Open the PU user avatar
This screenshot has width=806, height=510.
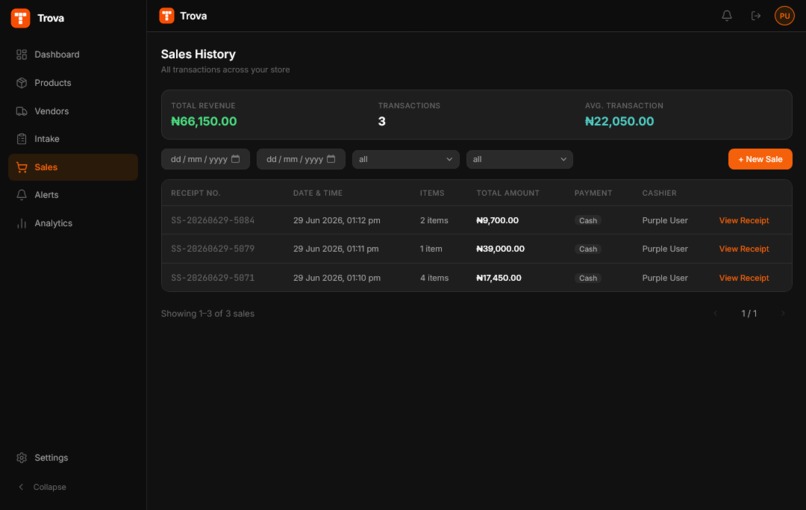click(784, 16)
